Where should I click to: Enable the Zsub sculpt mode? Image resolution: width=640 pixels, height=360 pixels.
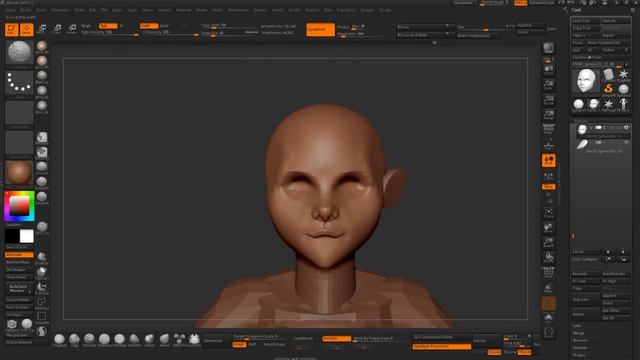[164, 26]
